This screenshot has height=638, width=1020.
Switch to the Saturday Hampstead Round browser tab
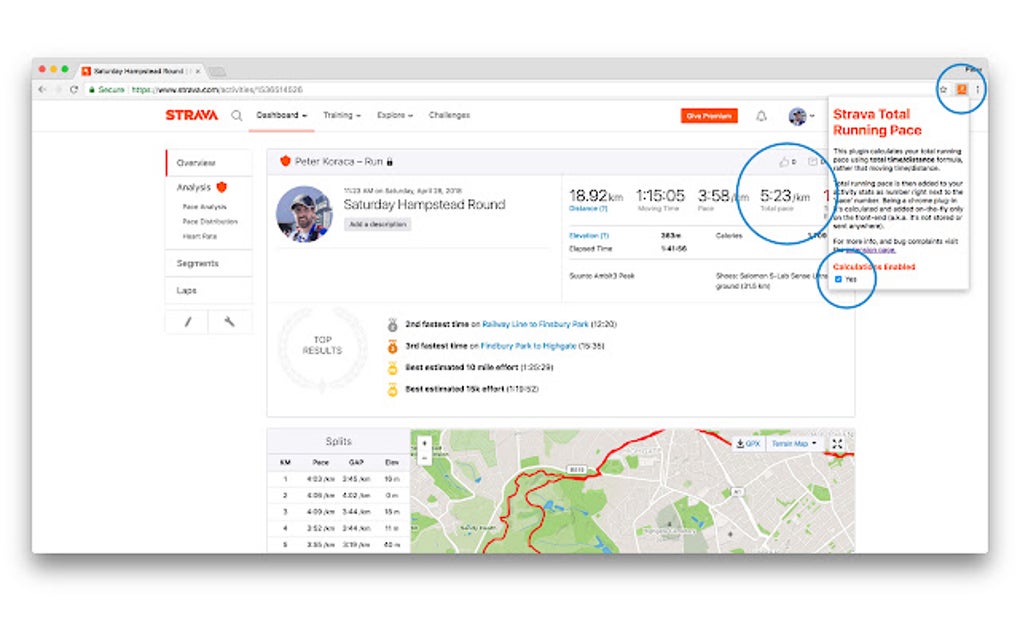pos(135,71)
